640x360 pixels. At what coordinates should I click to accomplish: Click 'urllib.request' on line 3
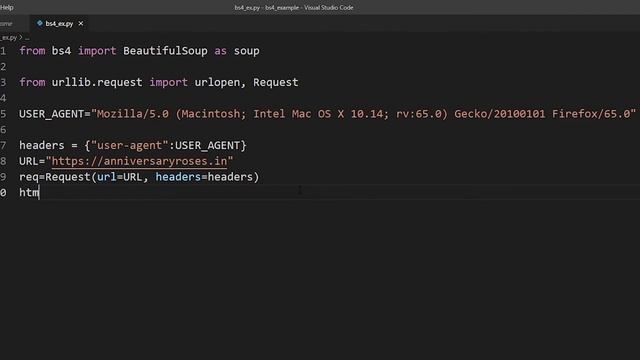[x=97, y=82]
